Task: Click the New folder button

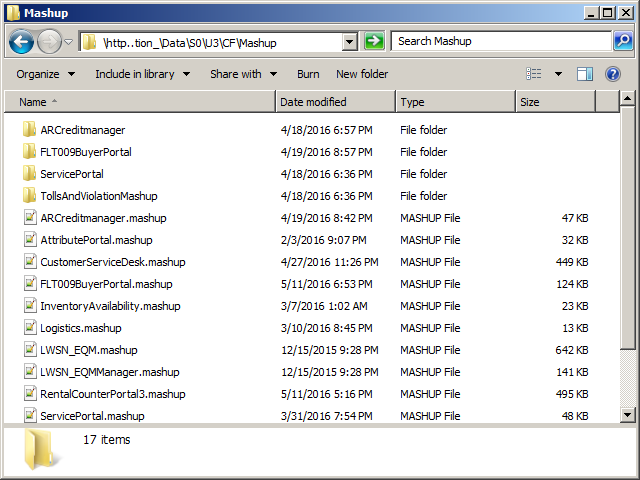Action: [x=362, y=74]
